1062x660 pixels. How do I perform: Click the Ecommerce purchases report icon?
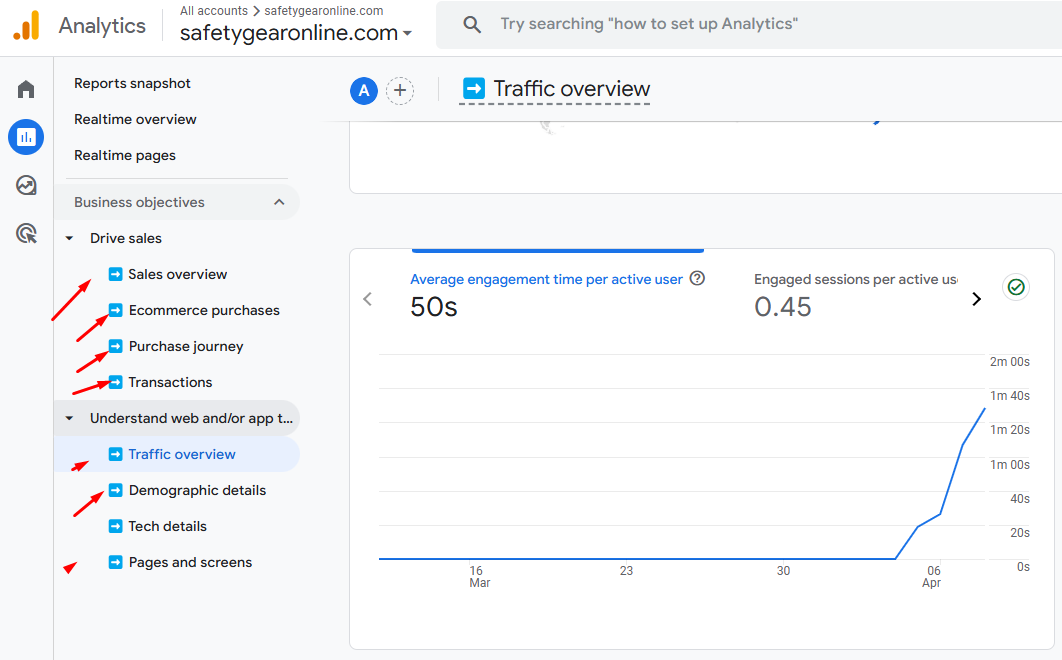(x=116, y=310)
